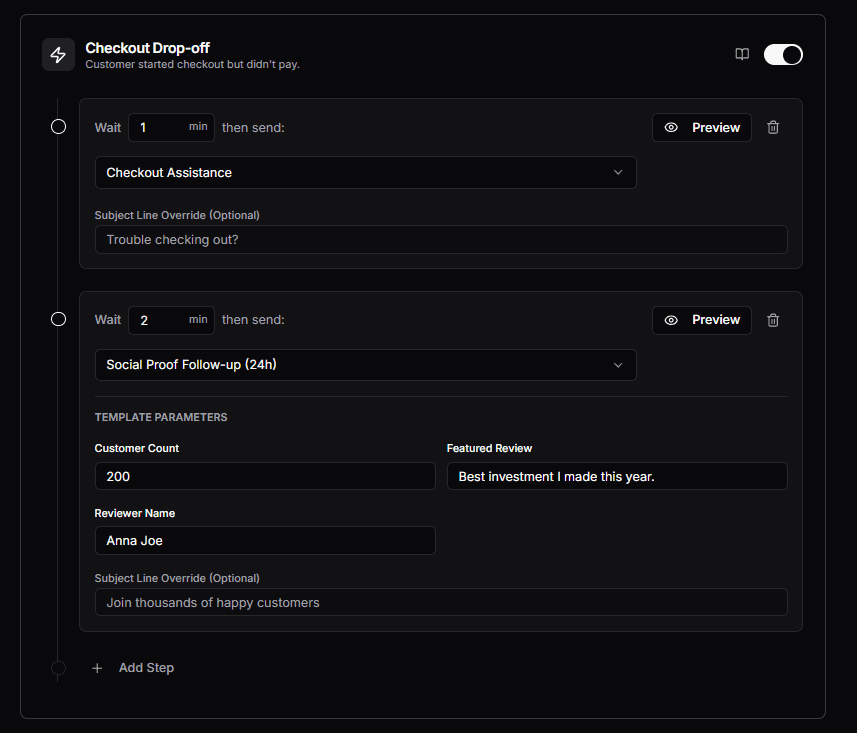Click the eye icon on first Preview button

click(x=671, y=127)
